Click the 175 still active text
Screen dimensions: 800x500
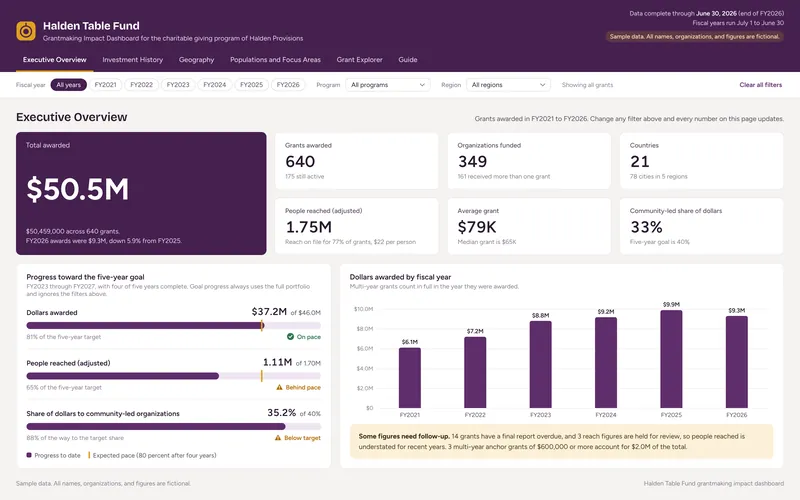[x=305, y=177]
